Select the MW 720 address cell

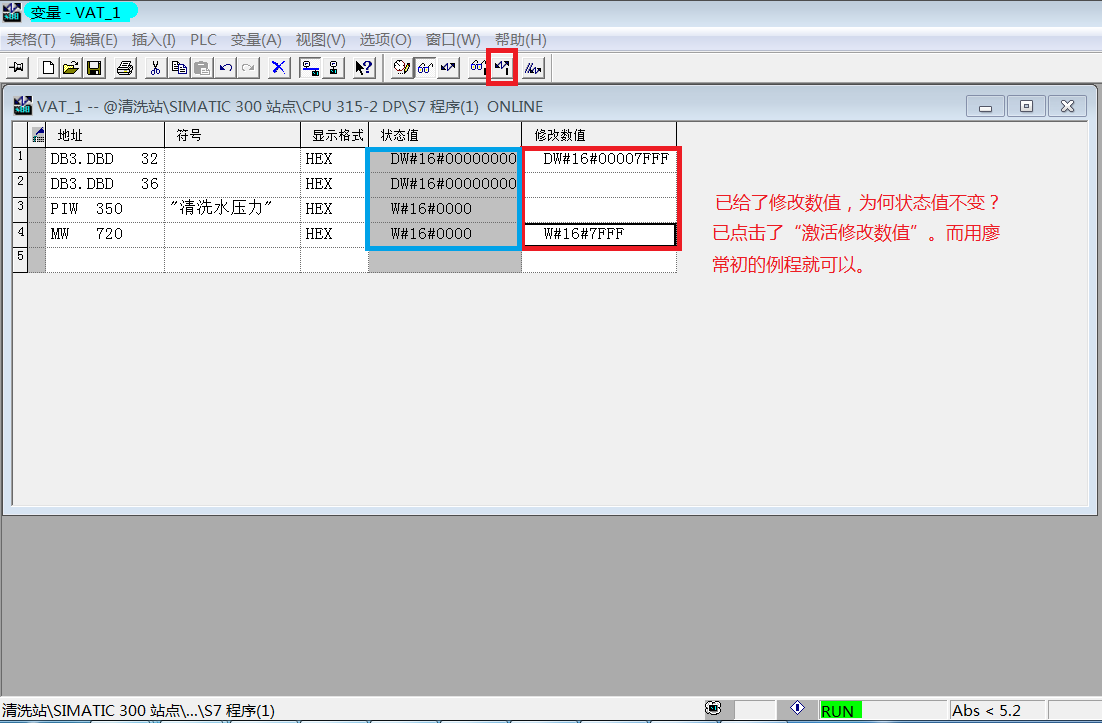[105, 234]
